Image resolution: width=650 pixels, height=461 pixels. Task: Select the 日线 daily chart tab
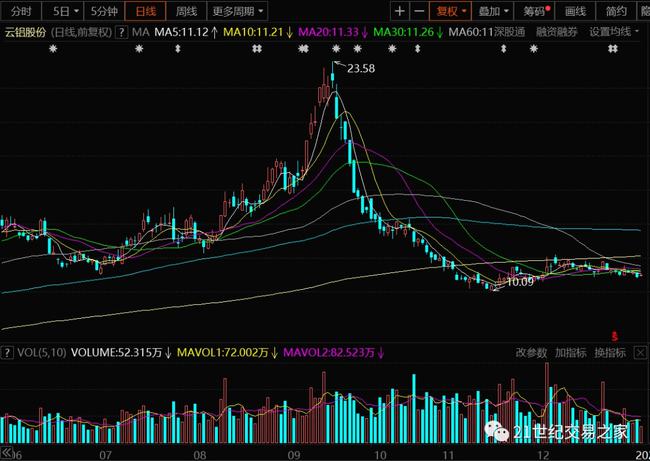click(x=146, y=11)
